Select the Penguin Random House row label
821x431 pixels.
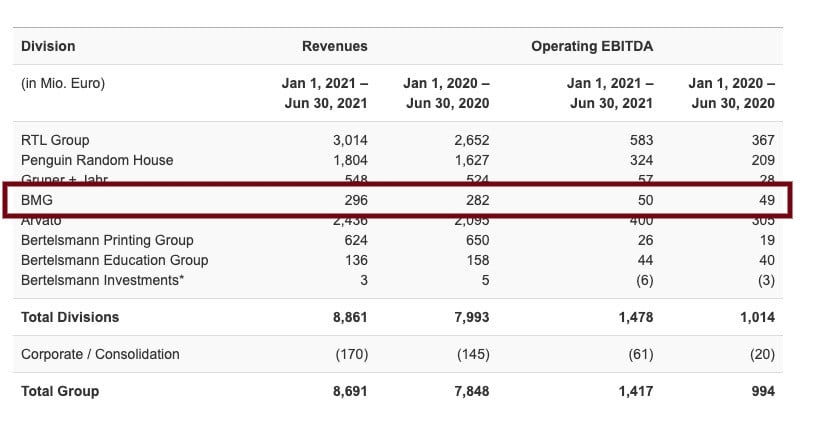[x=97, y=160]
